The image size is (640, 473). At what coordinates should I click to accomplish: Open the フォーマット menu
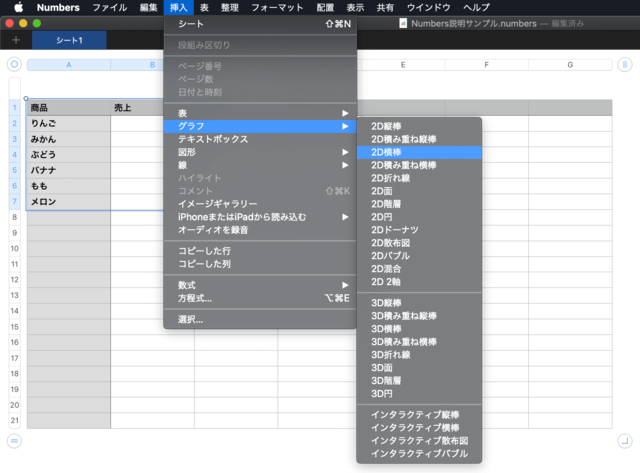tap(277, 7)
